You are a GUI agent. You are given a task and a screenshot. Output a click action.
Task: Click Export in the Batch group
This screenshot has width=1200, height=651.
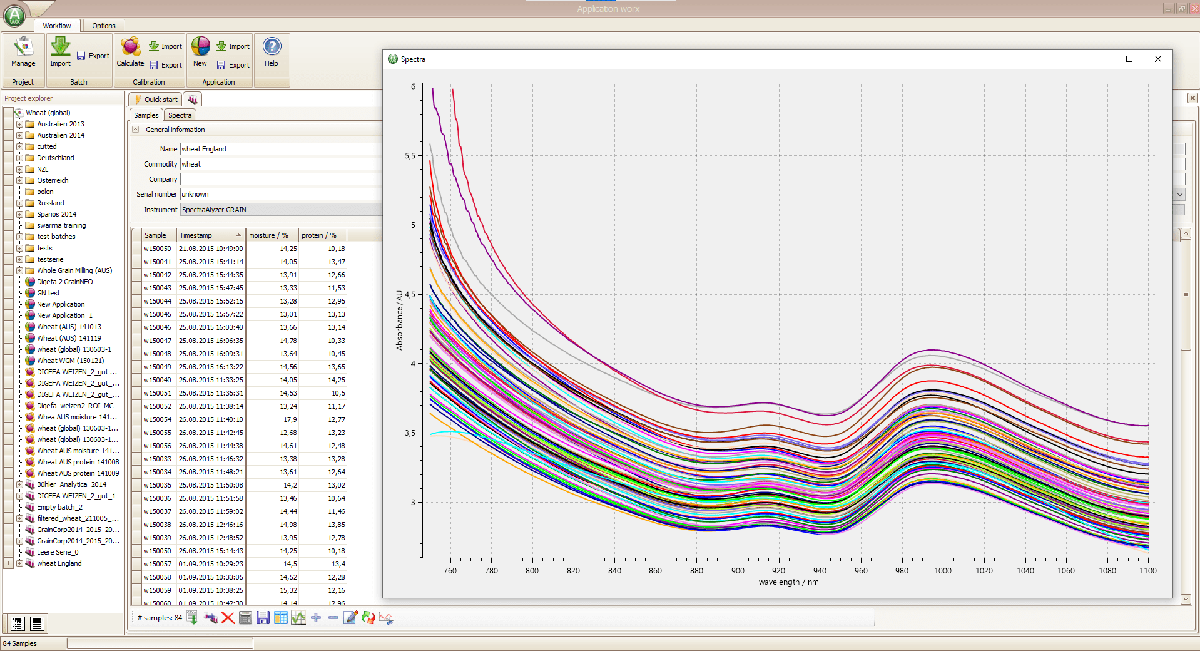click(92, 56)
